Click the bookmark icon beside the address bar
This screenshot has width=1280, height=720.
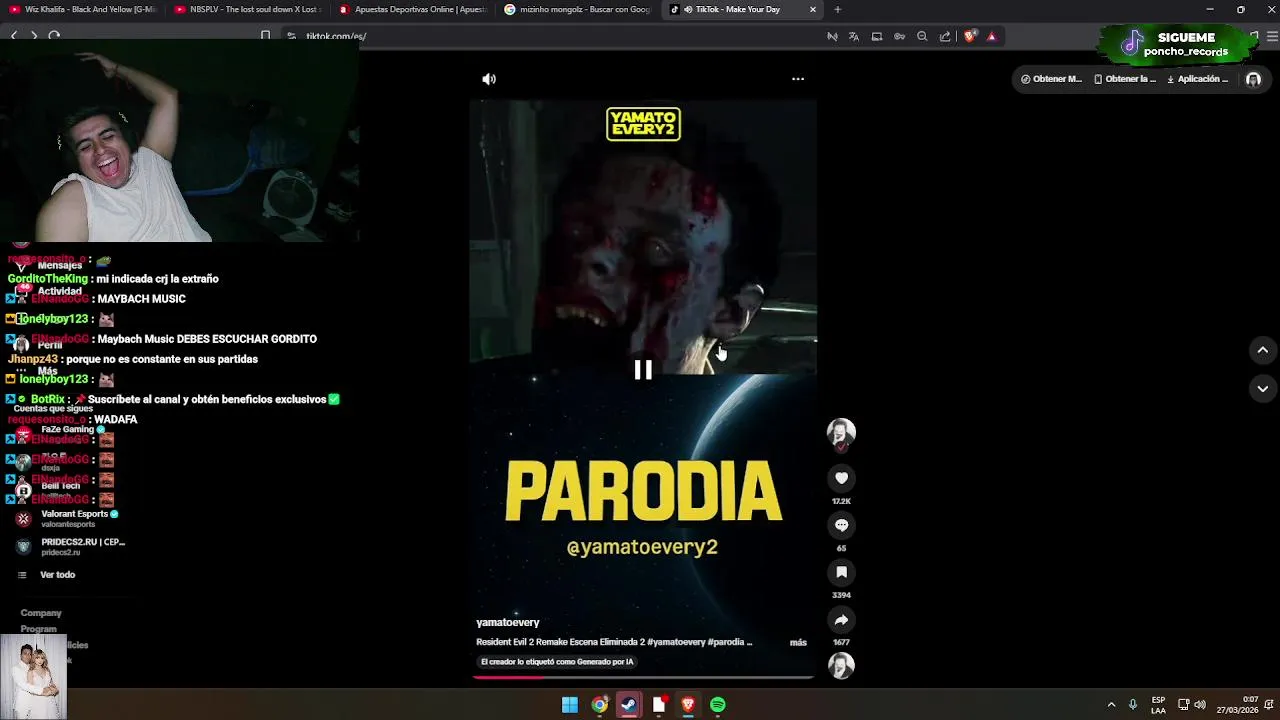[265, 36]
